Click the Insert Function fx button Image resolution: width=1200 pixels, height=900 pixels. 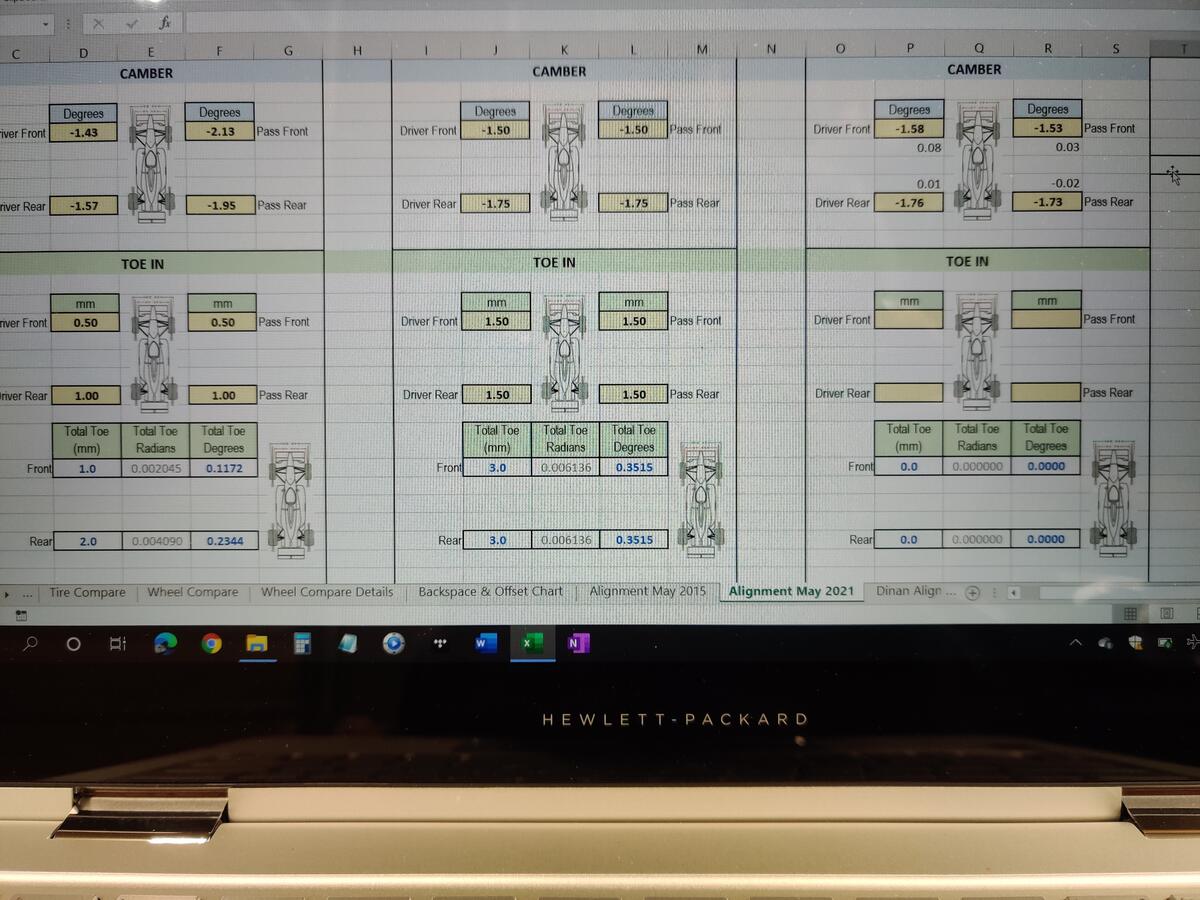coord(164,23)
